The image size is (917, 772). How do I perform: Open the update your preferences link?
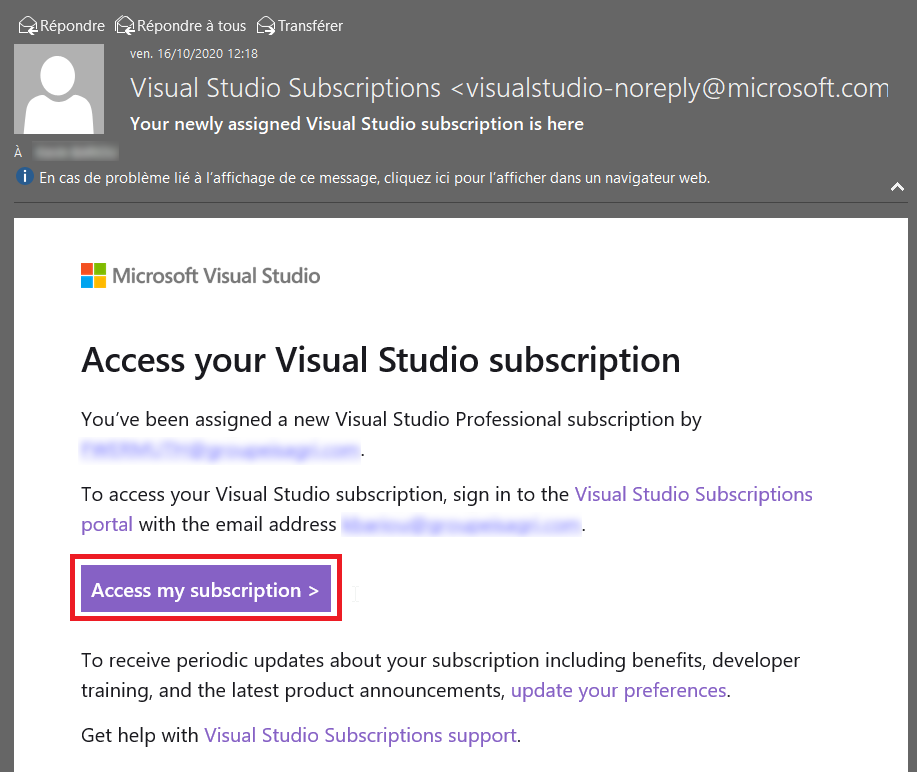[619, 691]
